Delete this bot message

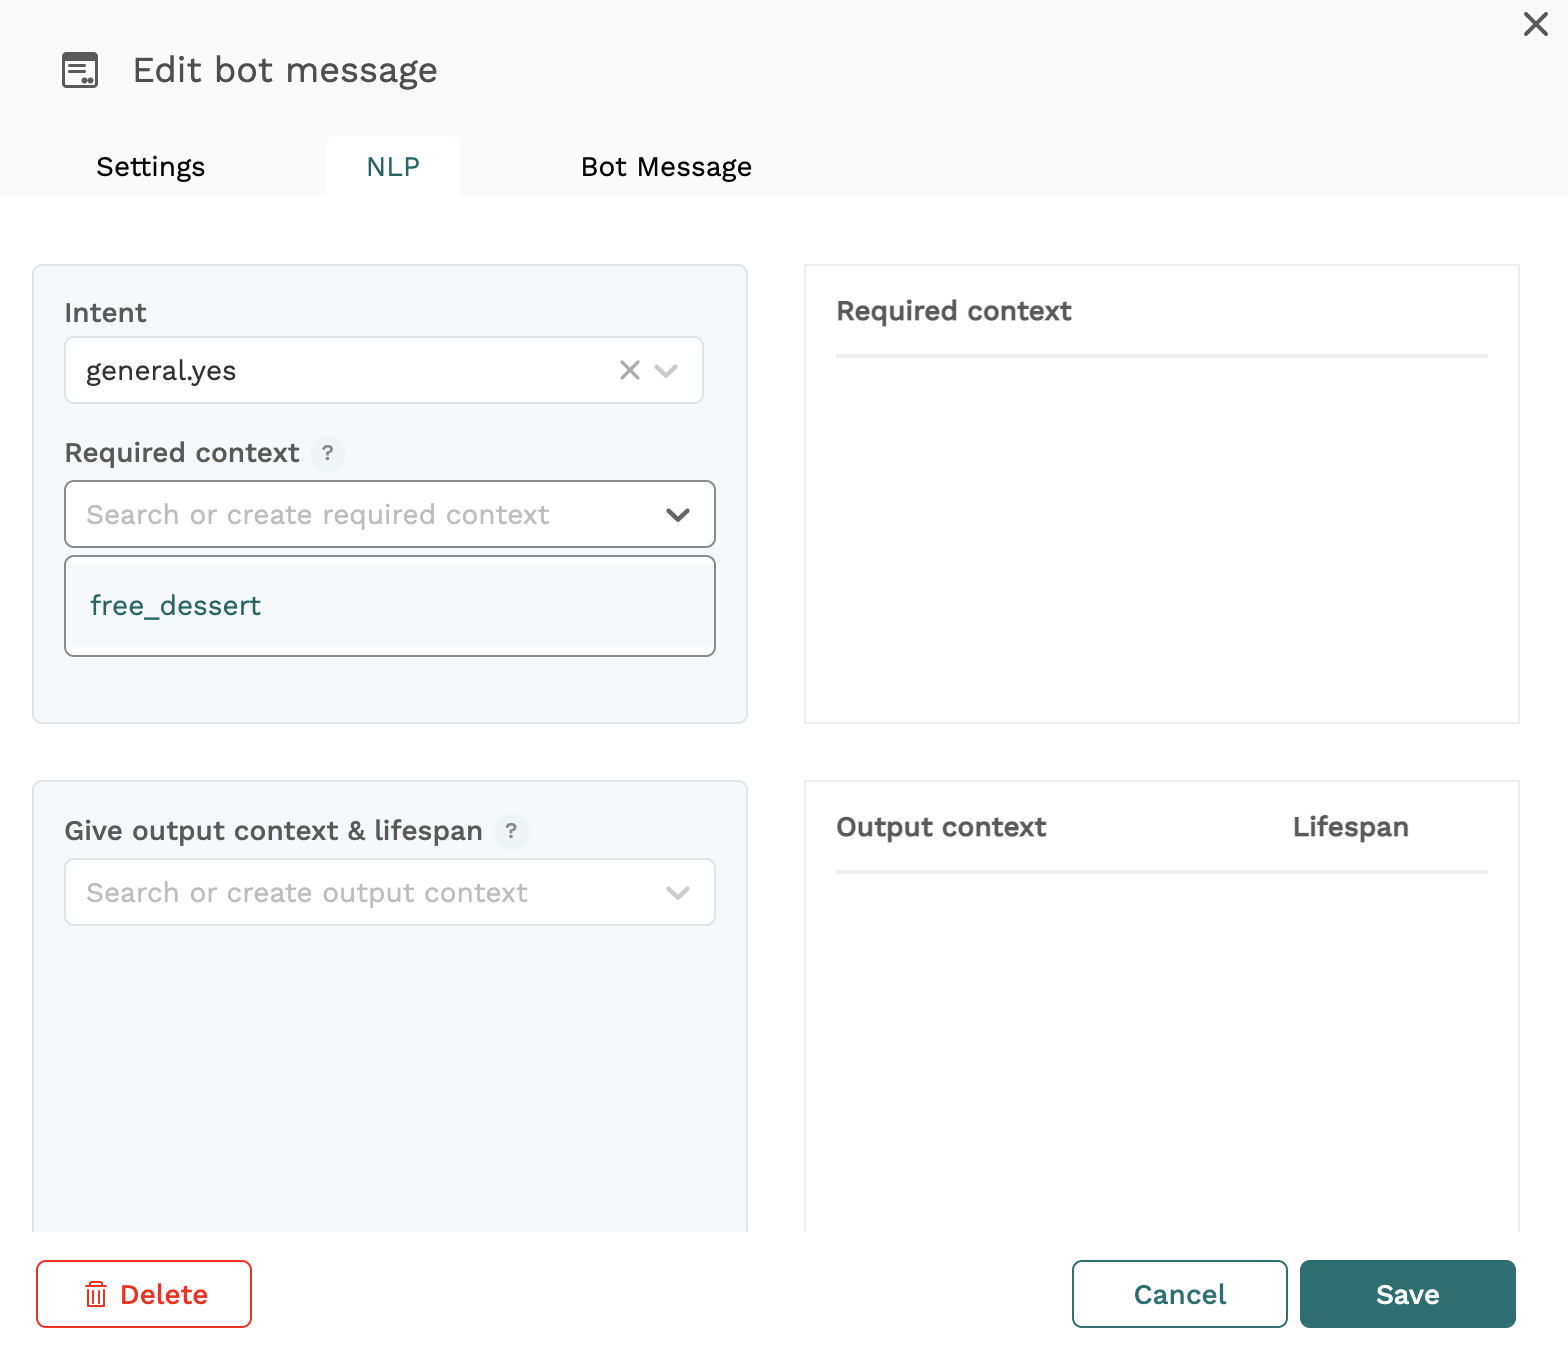[144, 1294]
